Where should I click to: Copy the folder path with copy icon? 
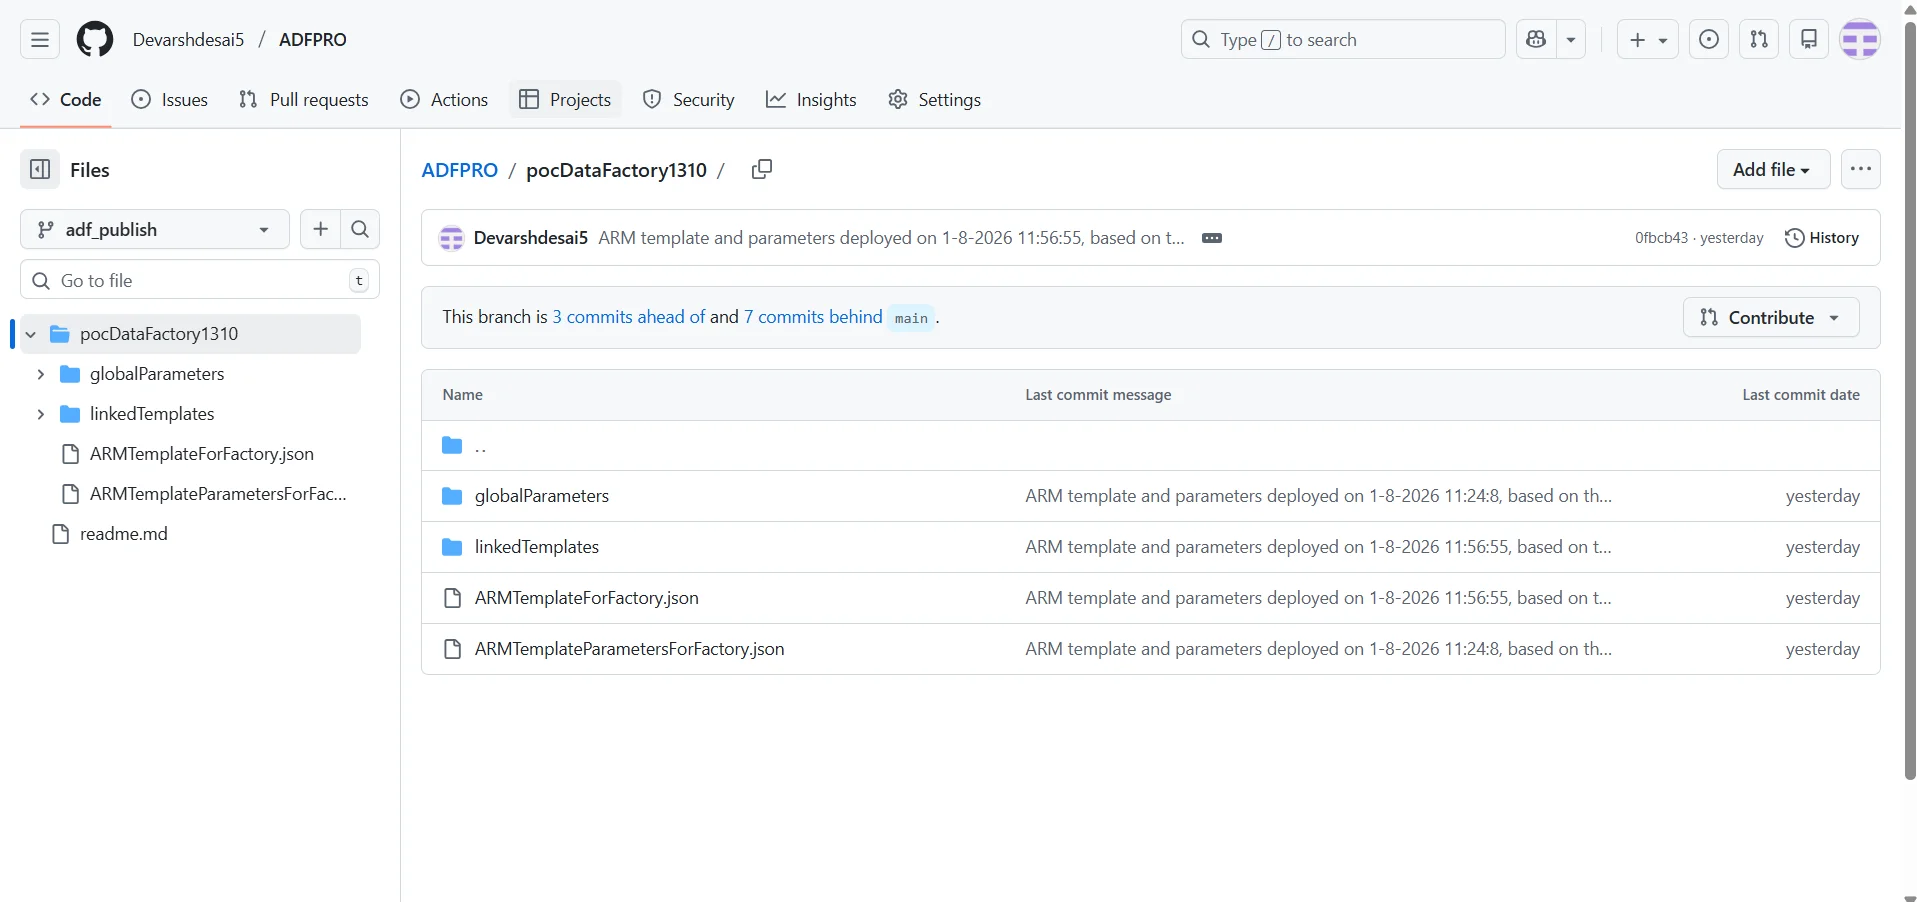click(761, 170)
